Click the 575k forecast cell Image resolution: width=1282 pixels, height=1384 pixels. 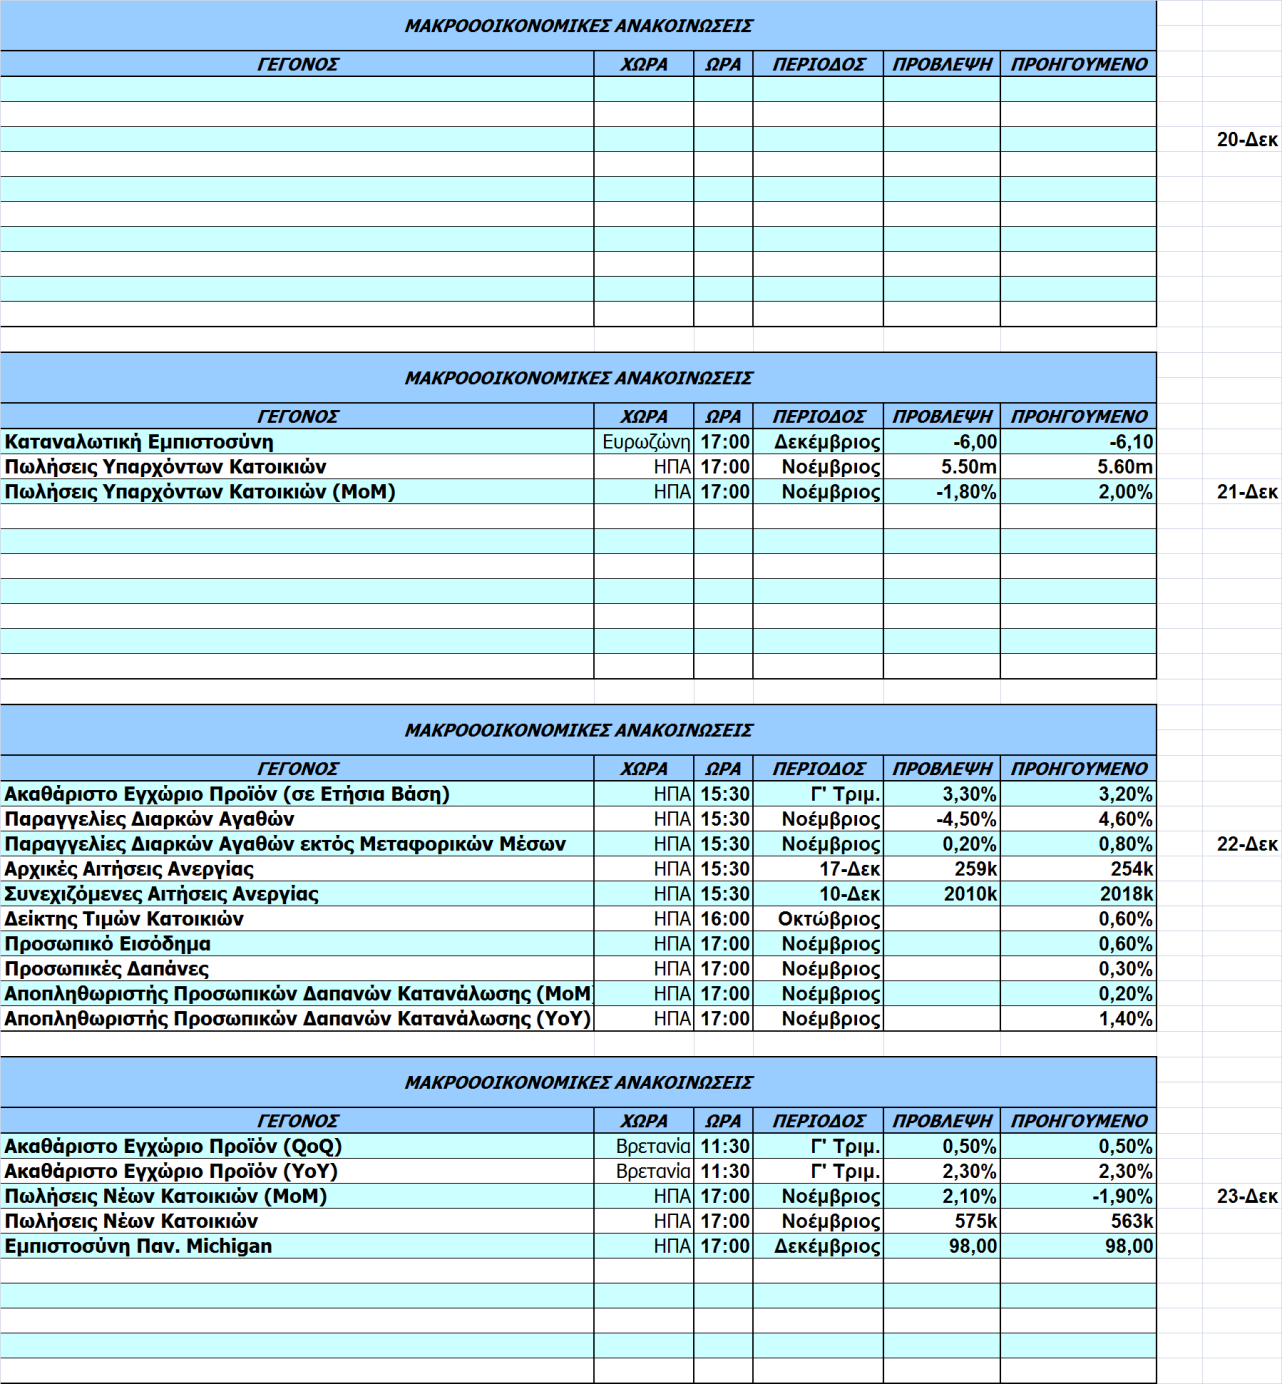pos(942,1221)
